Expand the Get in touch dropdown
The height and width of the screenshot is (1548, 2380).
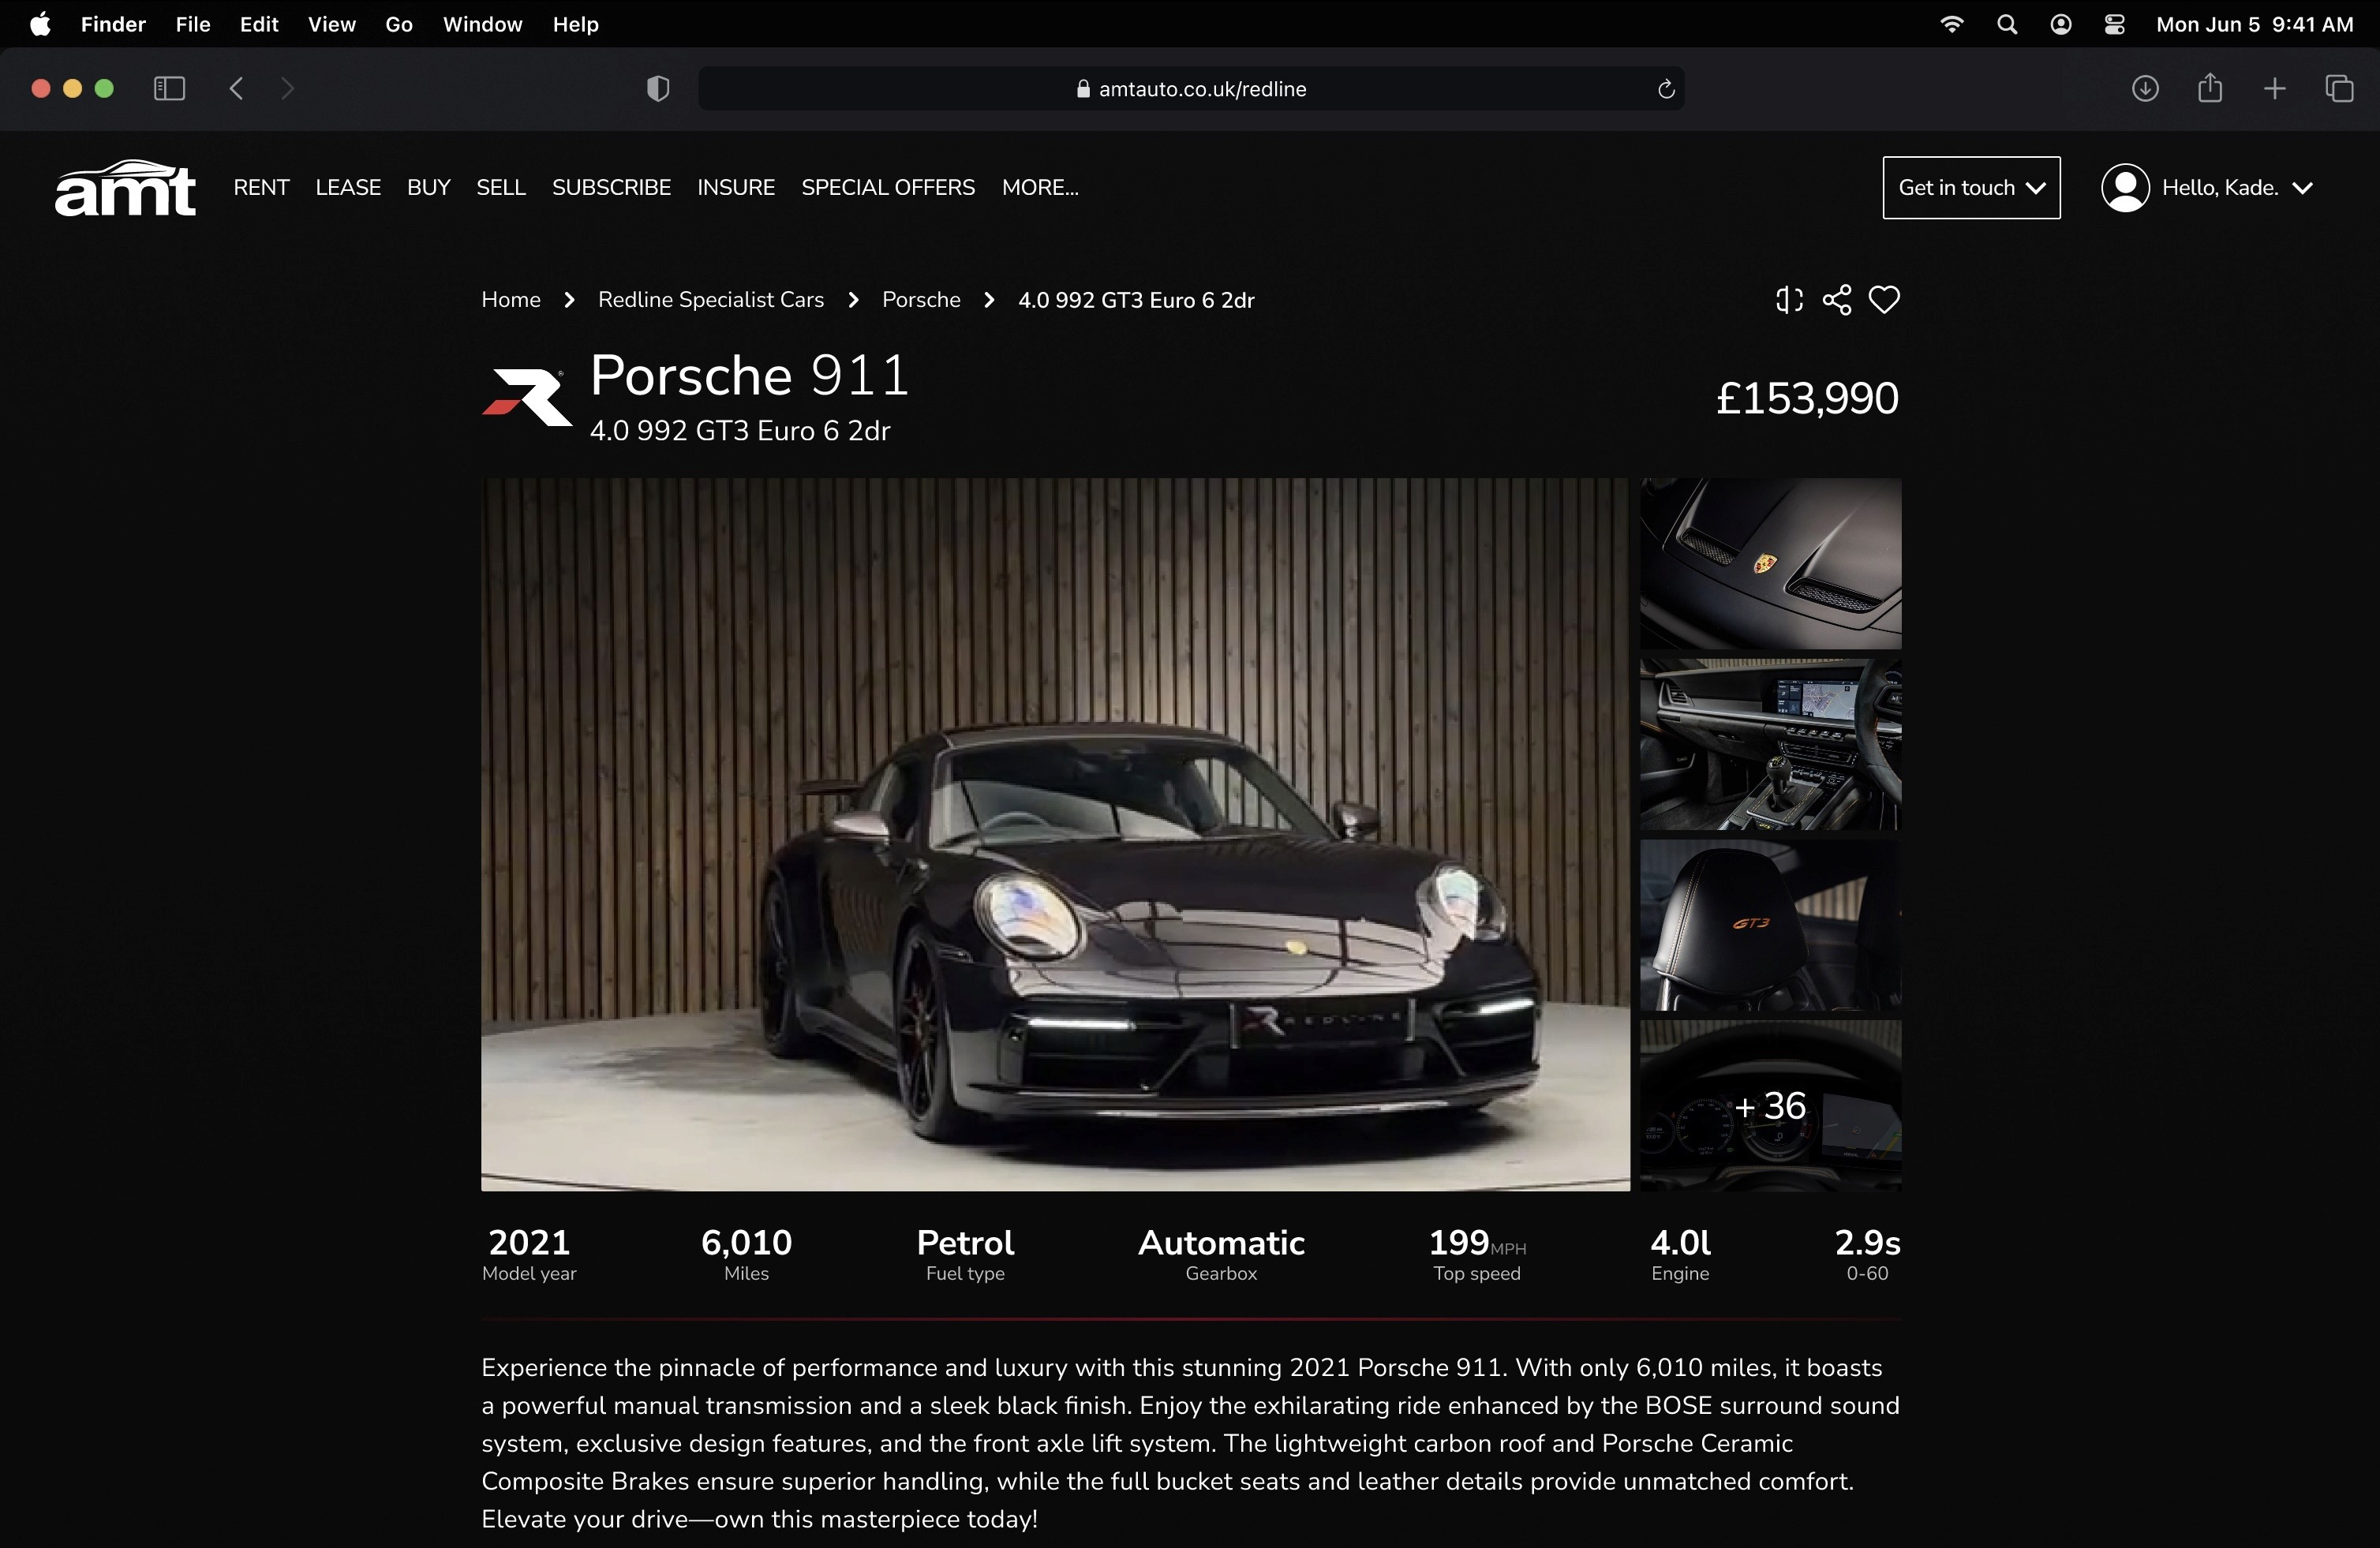point(1972,188)
